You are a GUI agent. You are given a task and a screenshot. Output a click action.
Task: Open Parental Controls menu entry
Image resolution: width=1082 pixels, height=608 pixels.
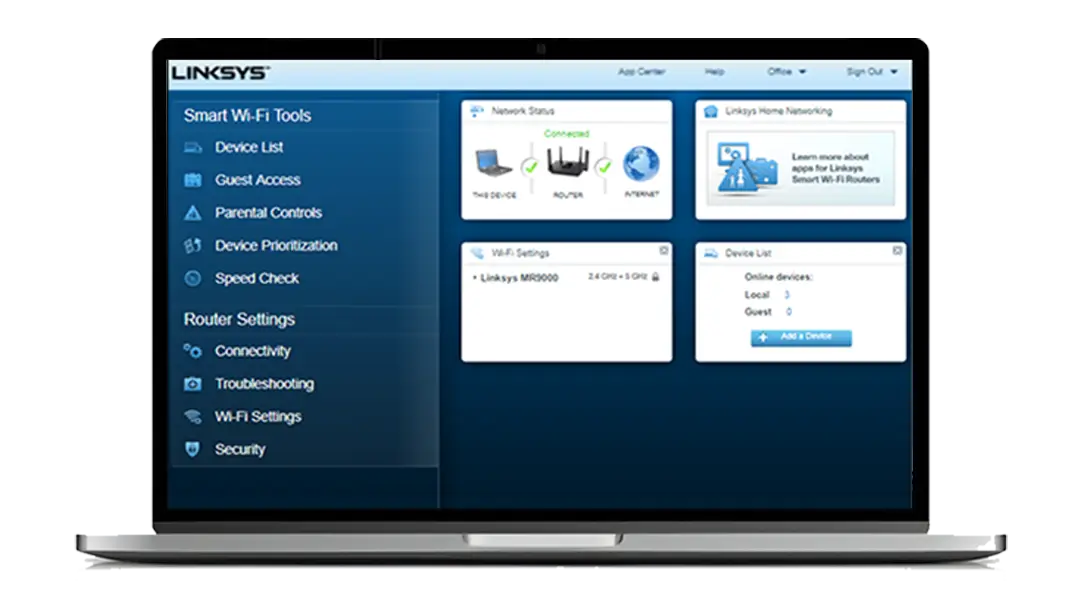point(268,213)
